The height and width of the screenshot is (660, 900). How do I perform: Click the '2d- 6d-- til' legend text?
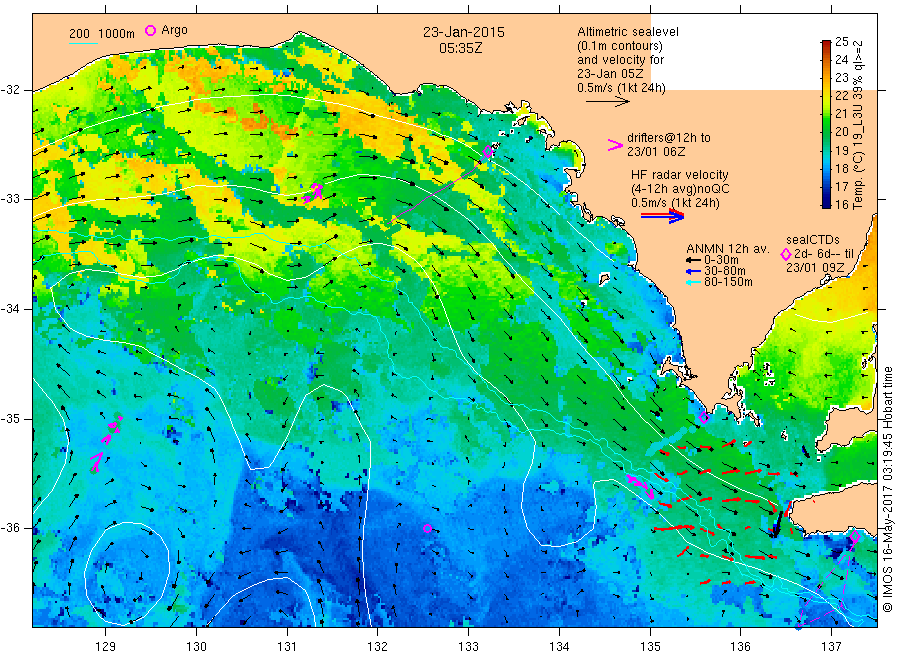coord(824,254)
